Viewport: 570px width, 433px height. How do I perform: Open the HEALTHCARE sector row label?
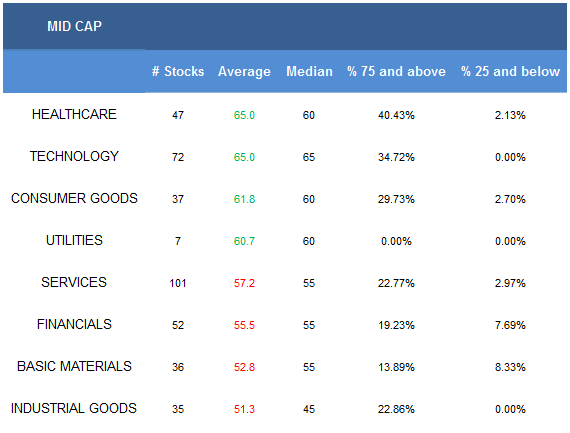click(74, 114)
